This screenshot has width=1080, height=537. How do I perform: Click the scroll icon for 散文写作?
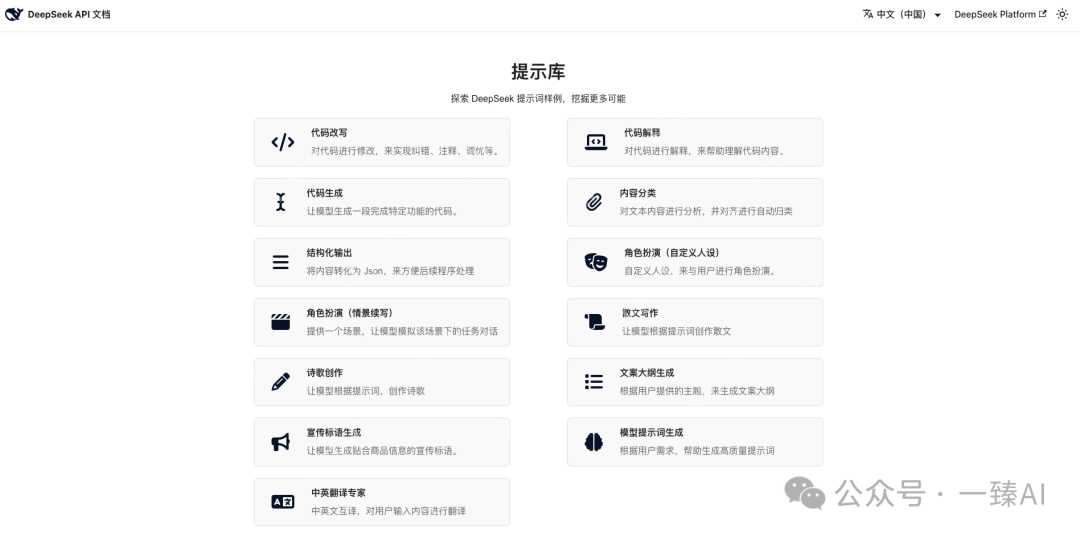[x=594, y=322]
